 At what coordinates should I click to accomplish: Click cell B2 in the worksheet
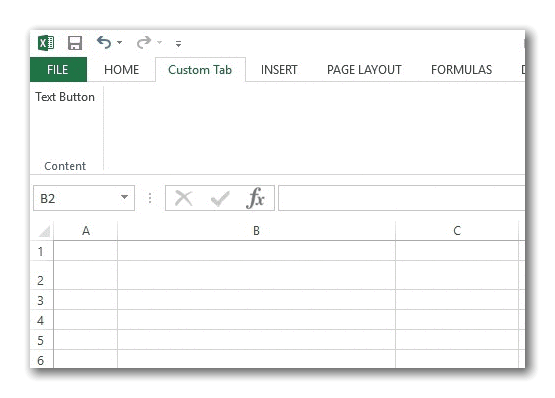[x=256, y=275]
